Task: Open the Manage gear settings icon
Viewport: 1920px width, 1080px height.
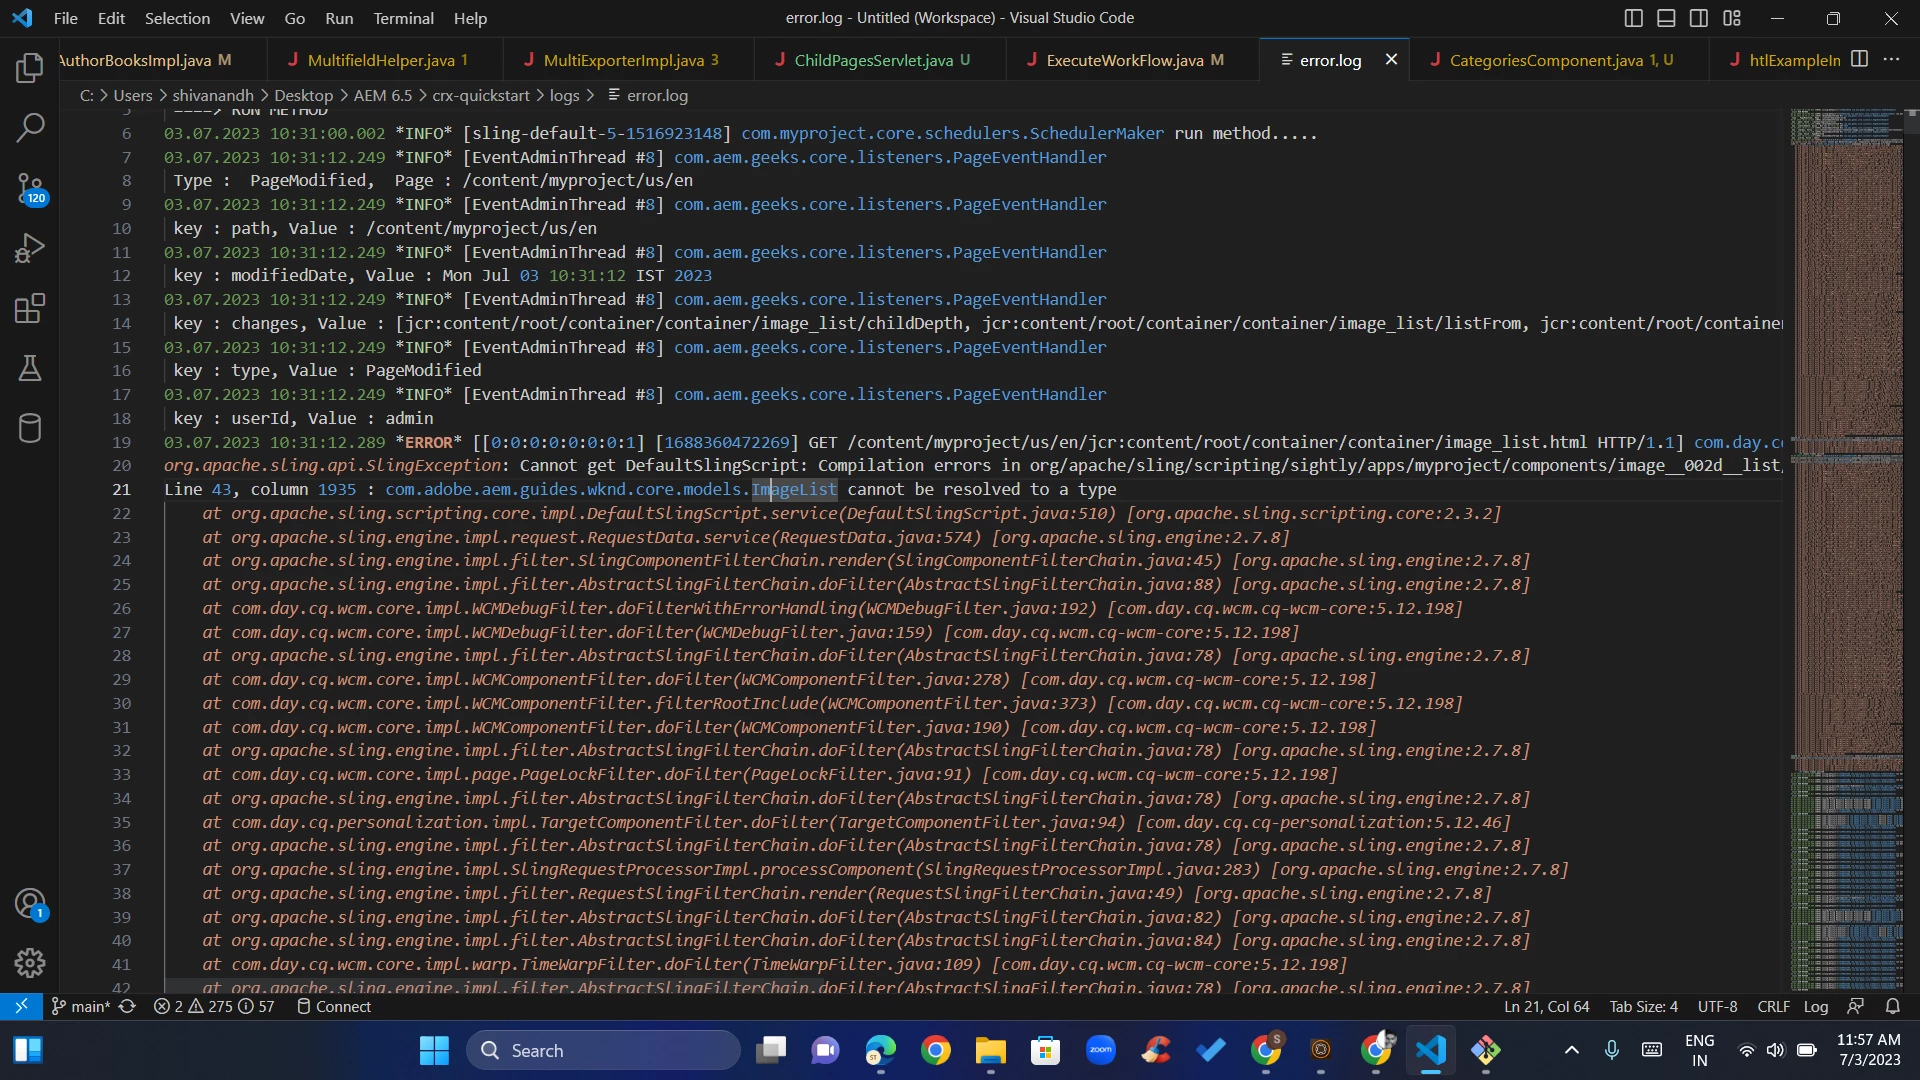Action: (30, 962)
